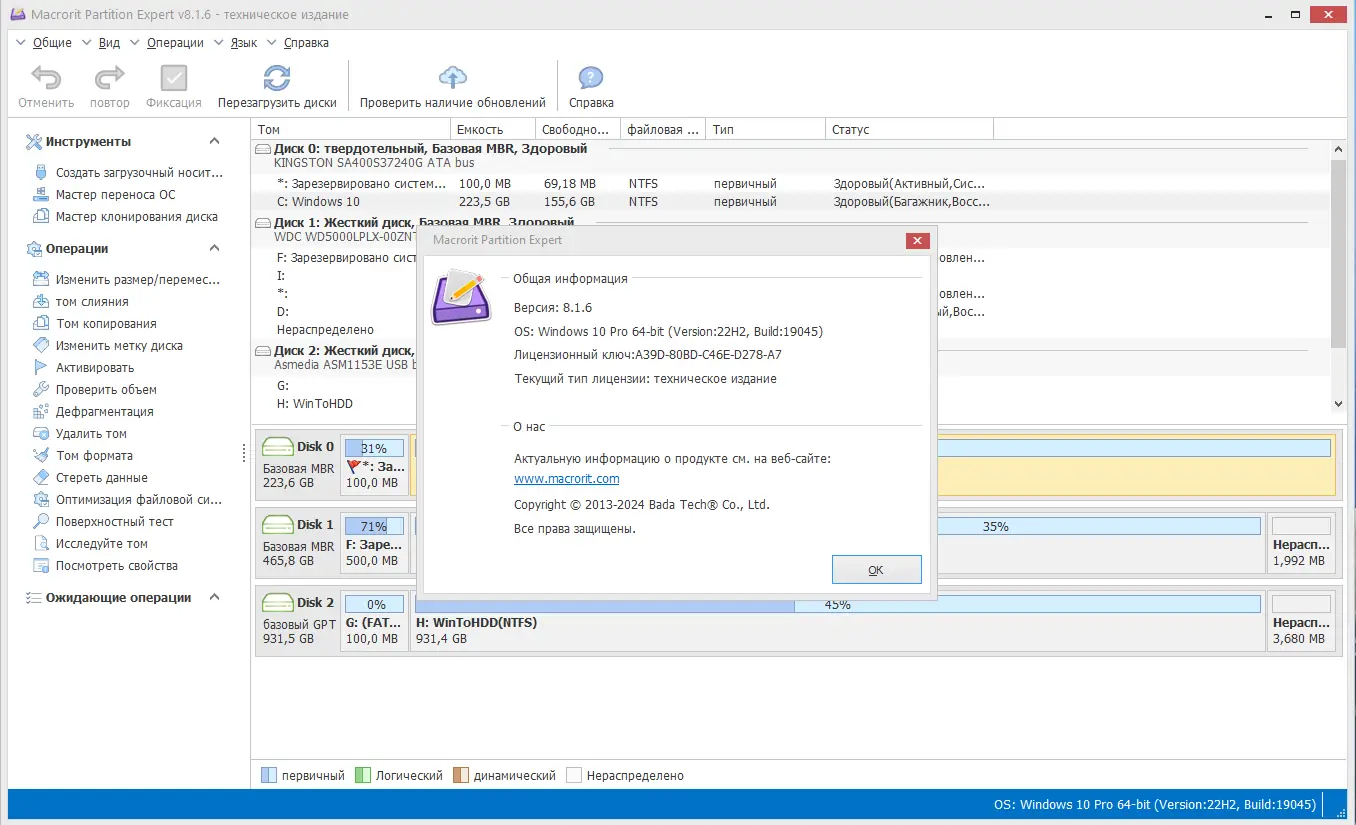Select the Нераспределено row in volume list
This screenshot has height=825, width=1356.
[333, 330]
